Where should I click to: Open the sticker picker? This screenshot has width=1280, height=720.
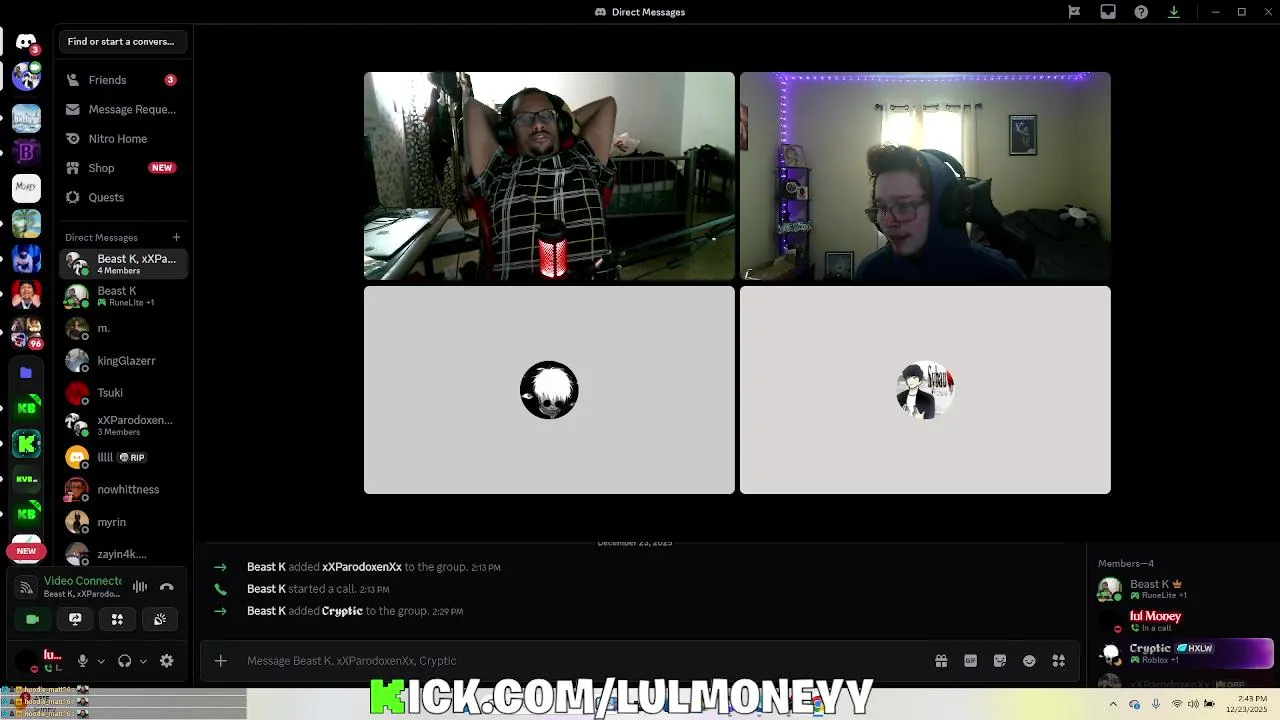point(1000,661)
